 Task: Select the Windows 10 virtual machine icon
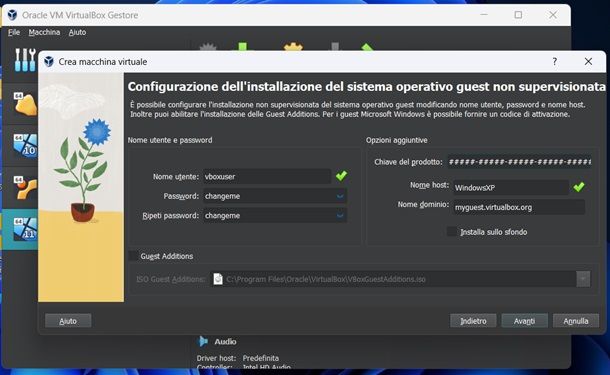pos(26,146)
